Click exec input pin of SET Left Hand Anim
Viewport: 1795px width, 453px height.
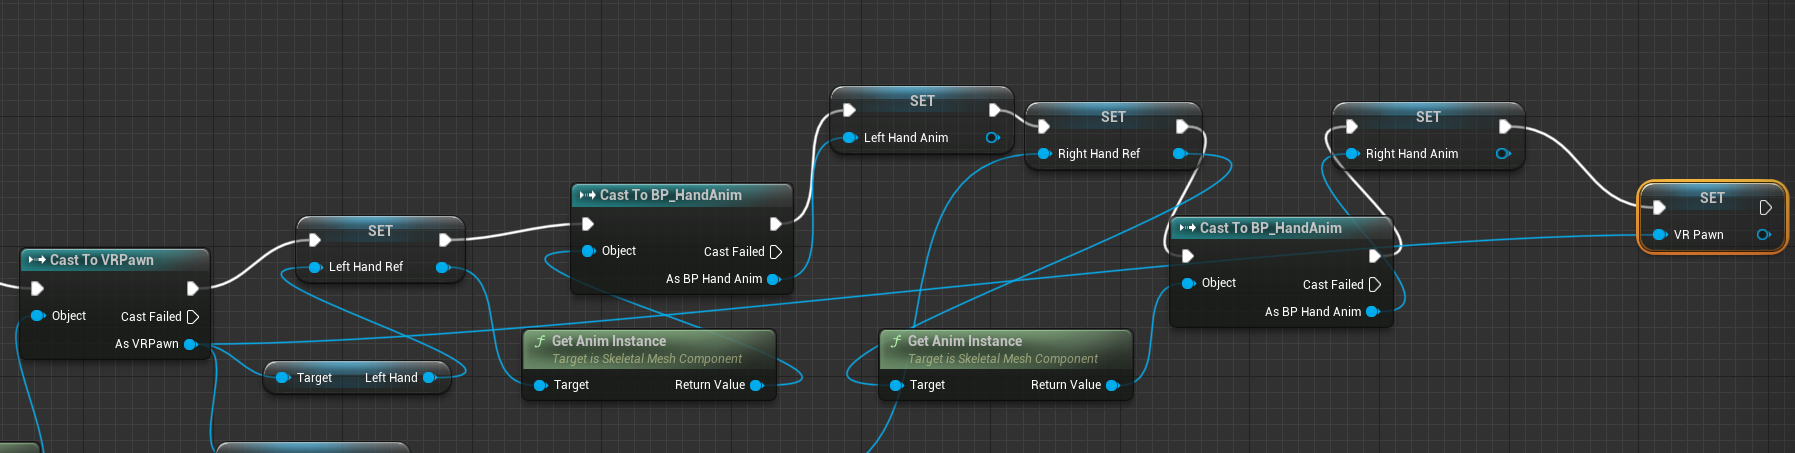(x=849, y=110)
